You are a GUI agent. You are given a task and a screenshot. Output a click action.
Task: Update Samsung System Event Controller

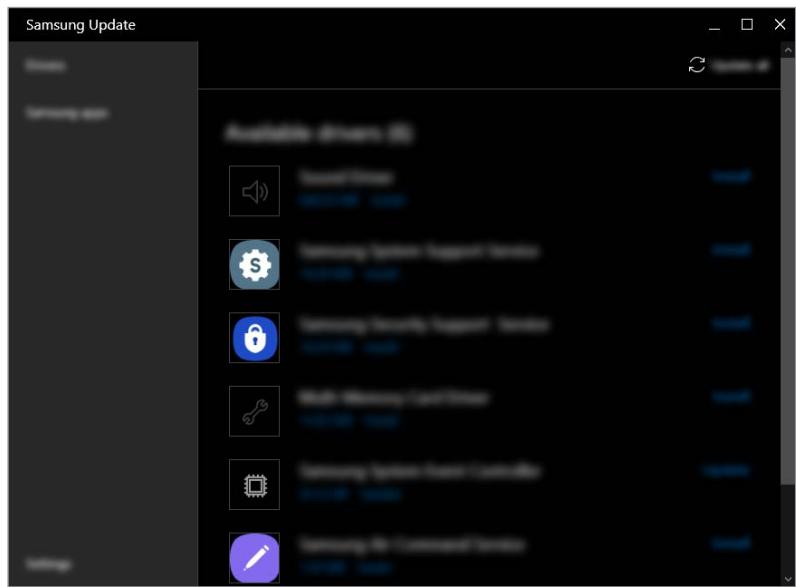pos(726,471)
